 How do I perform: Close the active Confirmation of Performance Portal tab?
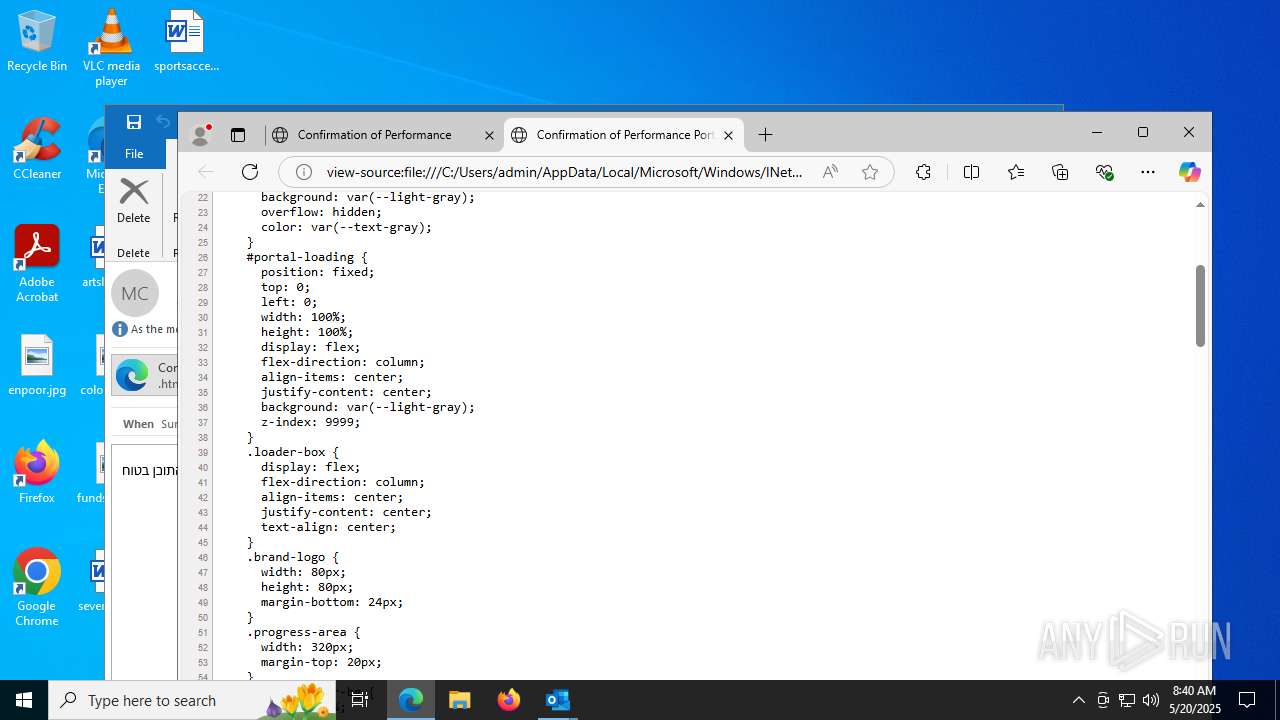pyautogui.click(x=728, y=135)
